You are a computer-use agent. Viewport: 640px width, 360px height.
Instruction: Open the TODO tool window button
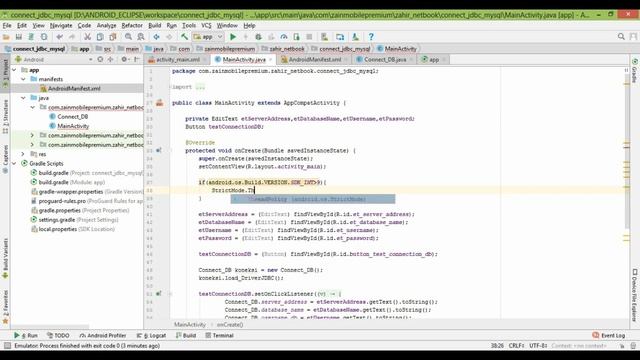tap(58, 336)
